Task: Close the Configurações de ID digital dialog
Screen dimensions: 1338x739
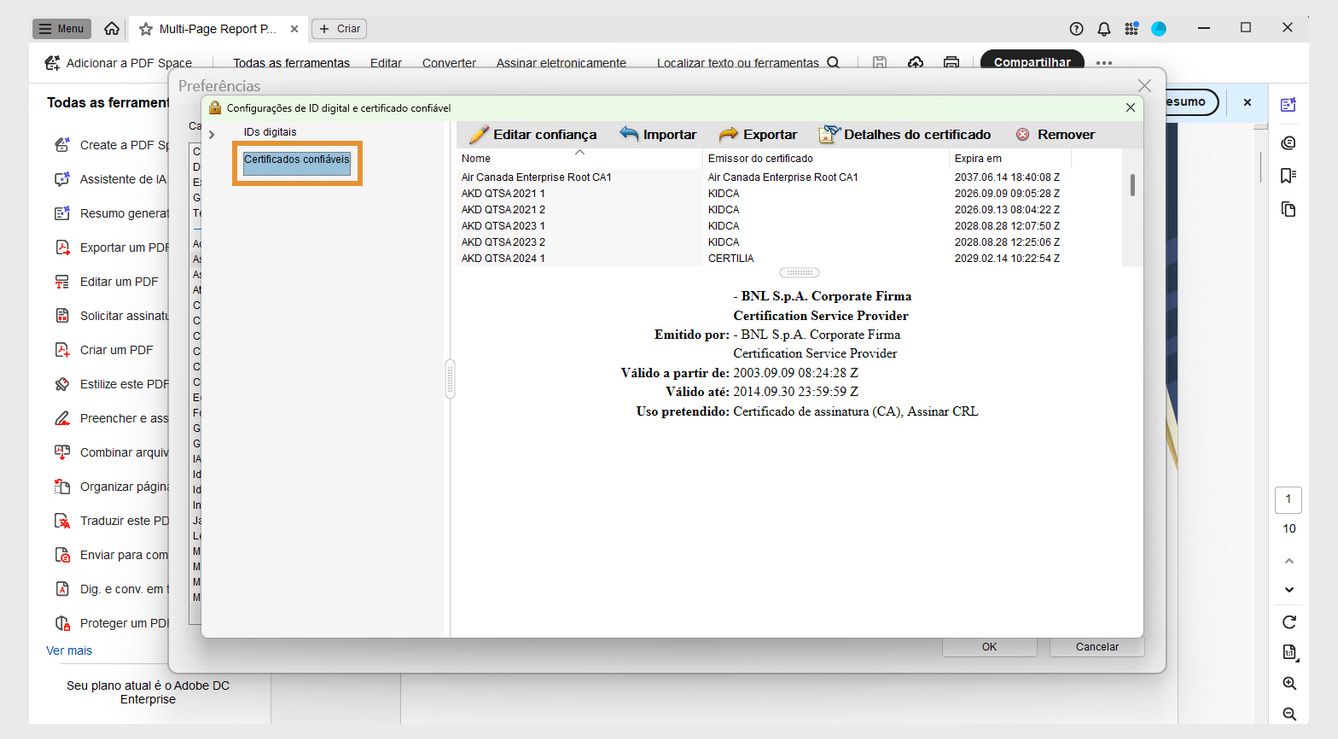Action: tap(1130, 107)
